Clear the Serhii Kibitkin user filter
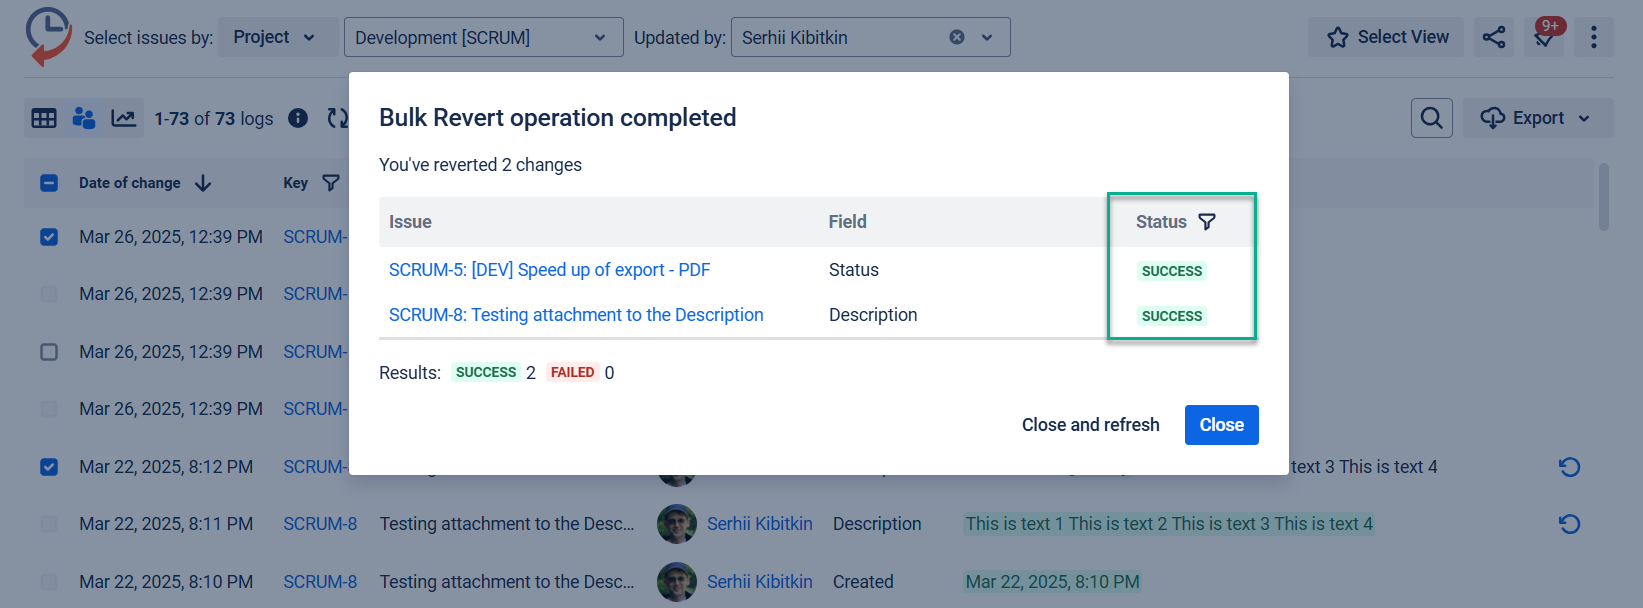Image resolution: width=1643 pixels, height=608 pixels. [956, 37]
